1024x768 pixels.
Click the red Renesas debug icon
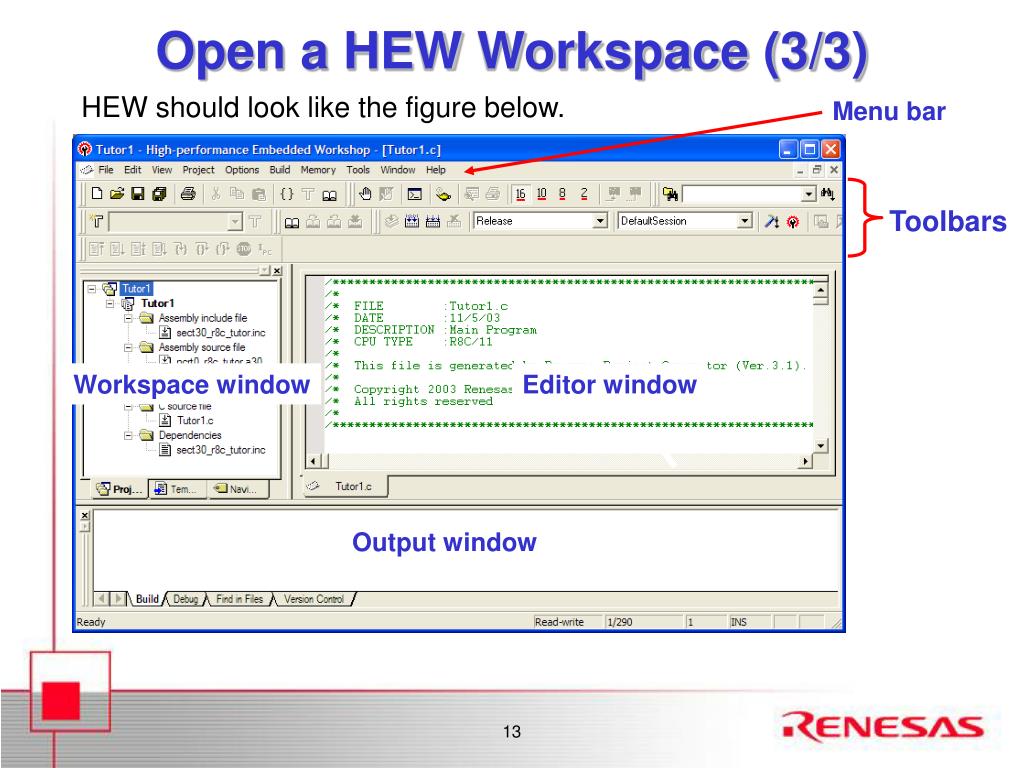pos(793,222)
